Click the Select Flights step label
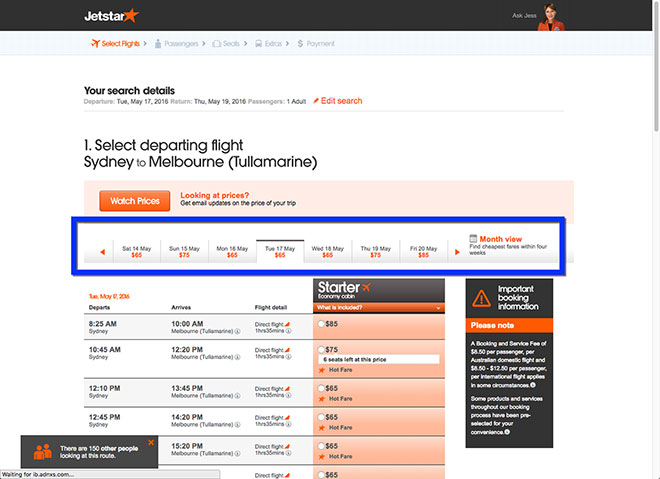 click(120, 44)
